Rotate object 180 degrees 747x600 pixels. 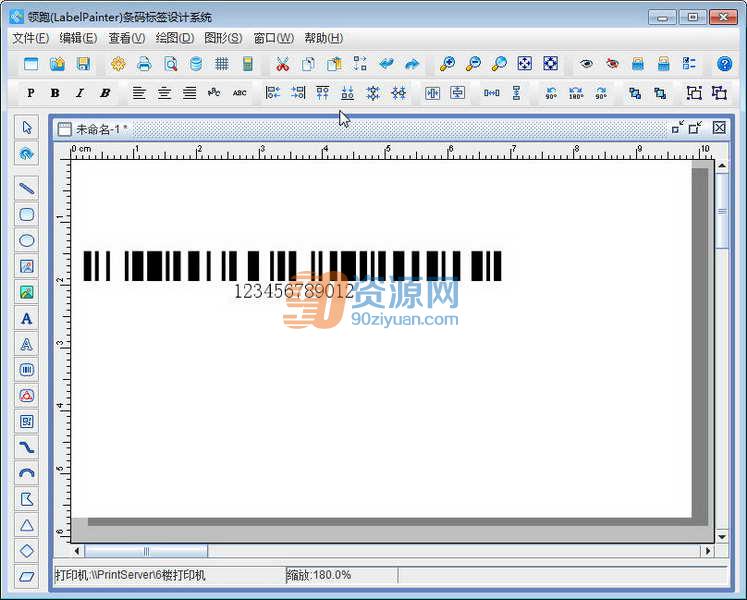pyautogui.click(x=576, y=93)
